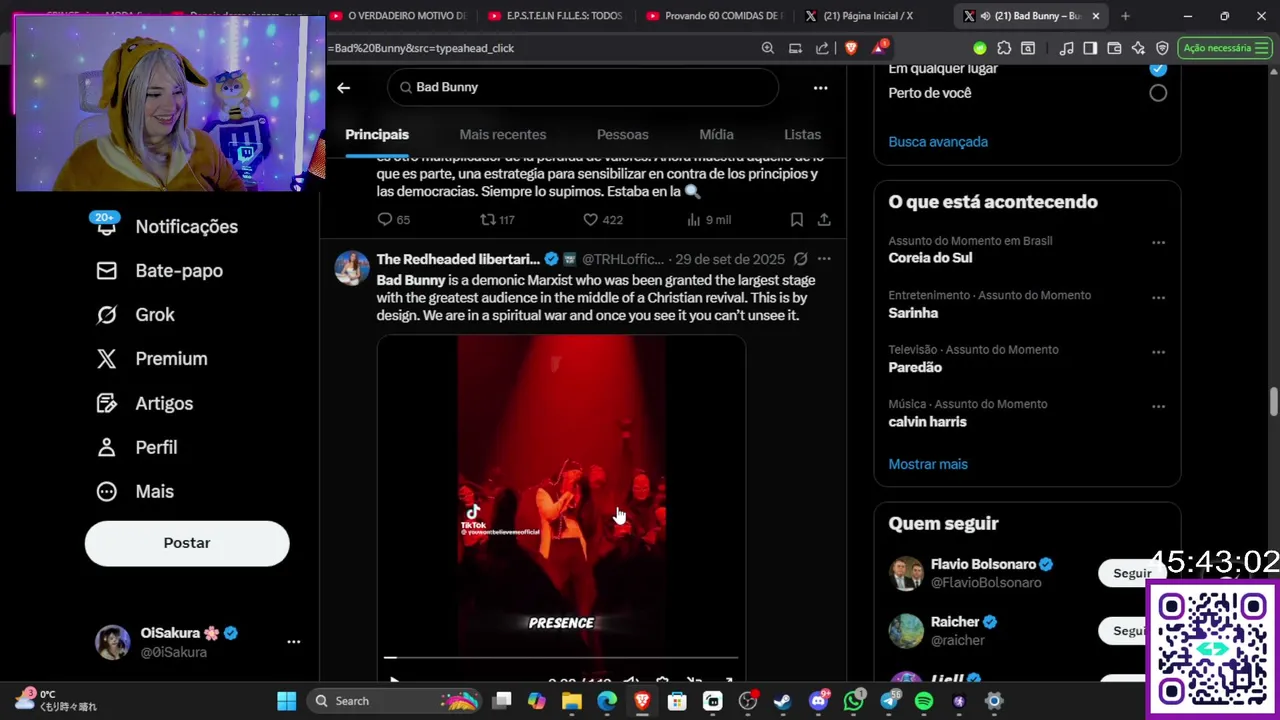Viewport: 1280px width, 720px height.
Task: Open a new browser tab with plus
Action: coord(1125,16)
